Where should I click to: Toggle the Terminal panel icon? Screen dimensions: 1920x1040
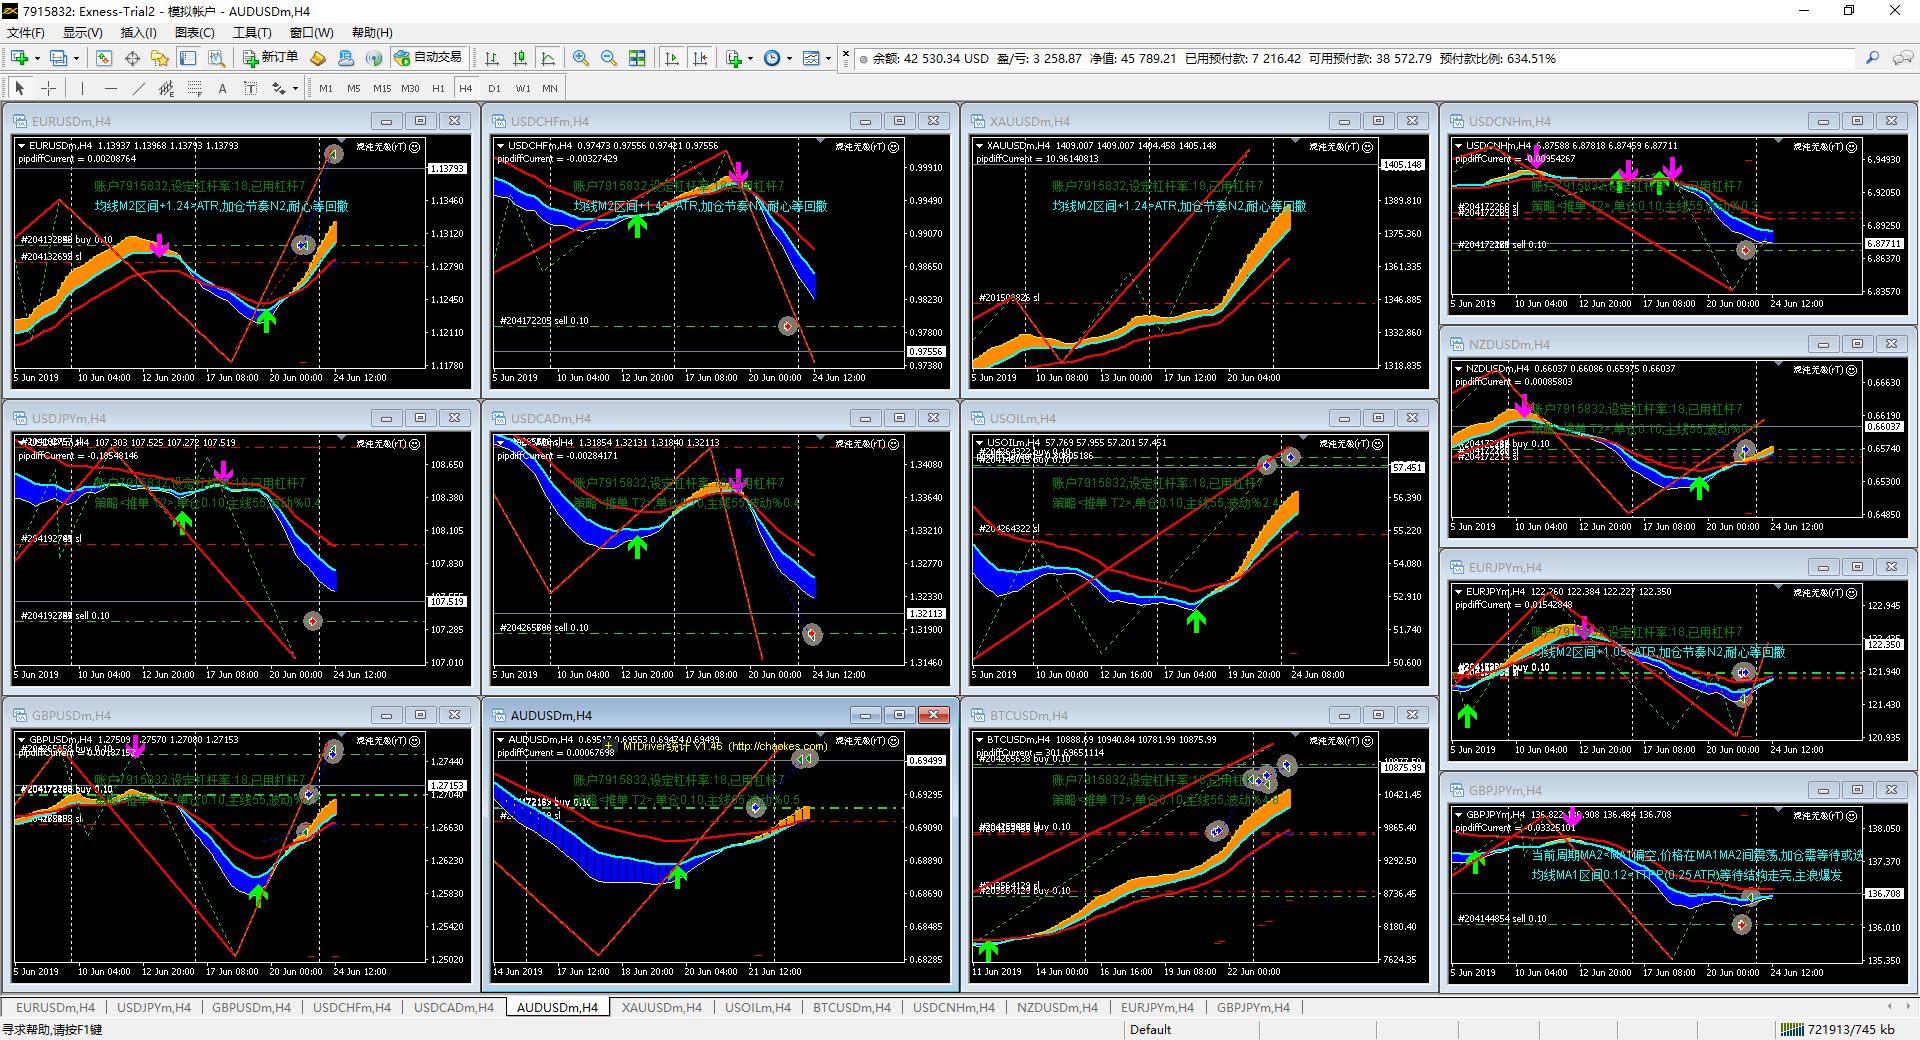coord(188,58)
